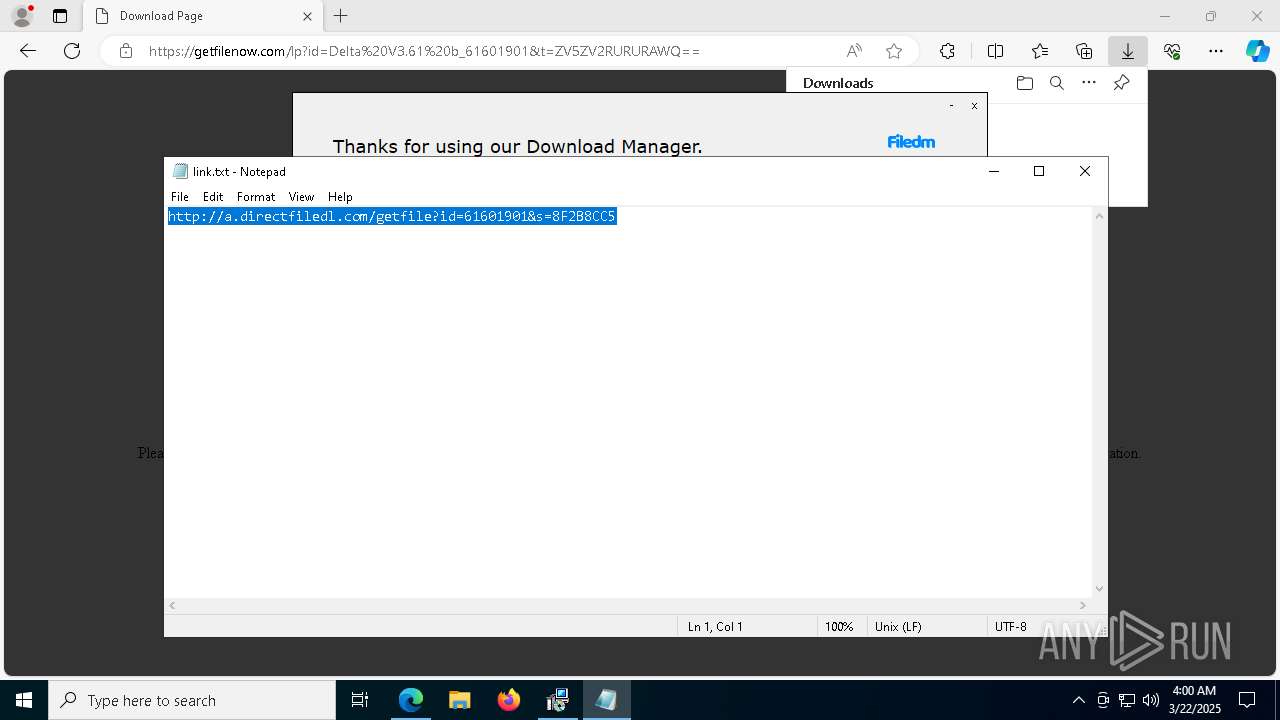The height and width of the screenshot is (720, 1280).
Task: Click the highlighted directfiledl URL text
Action: coord(392,216)
